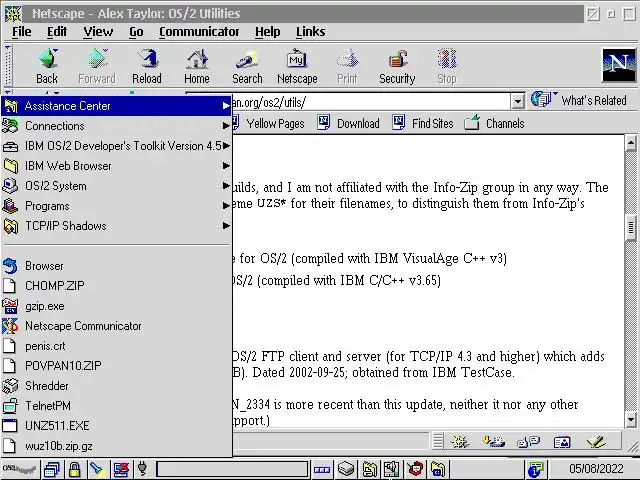Viewport: 640px width, 480px height.
Task: Open CHOMP.ZIP in the menu list
Action: 116,286
